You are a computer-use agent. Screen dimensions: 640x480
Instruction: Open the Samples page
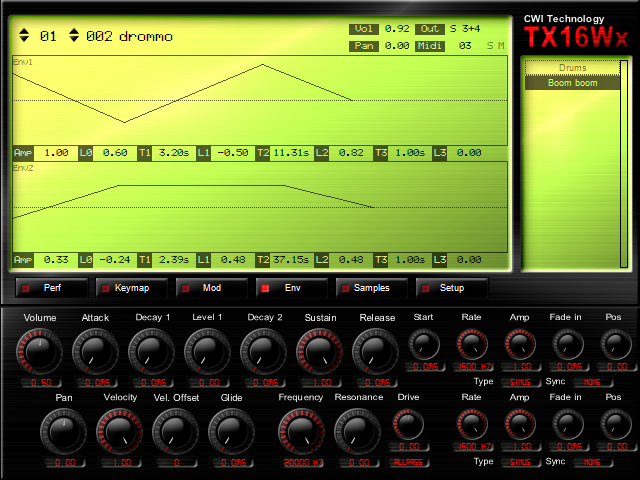pos(371,288)
